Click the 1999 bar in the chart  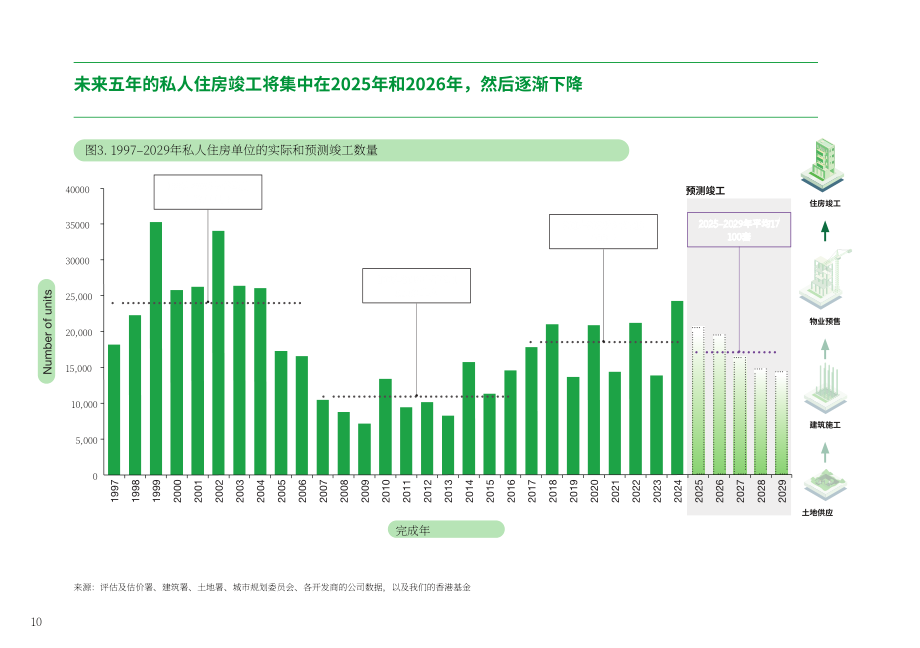[156, 348]
